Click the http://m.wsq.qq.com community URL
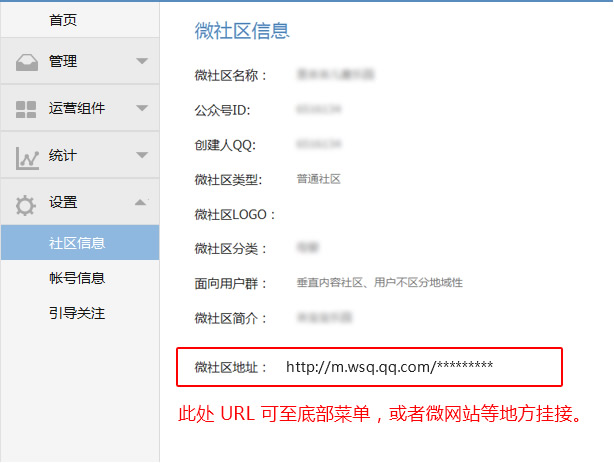 (x=389, y=367)
